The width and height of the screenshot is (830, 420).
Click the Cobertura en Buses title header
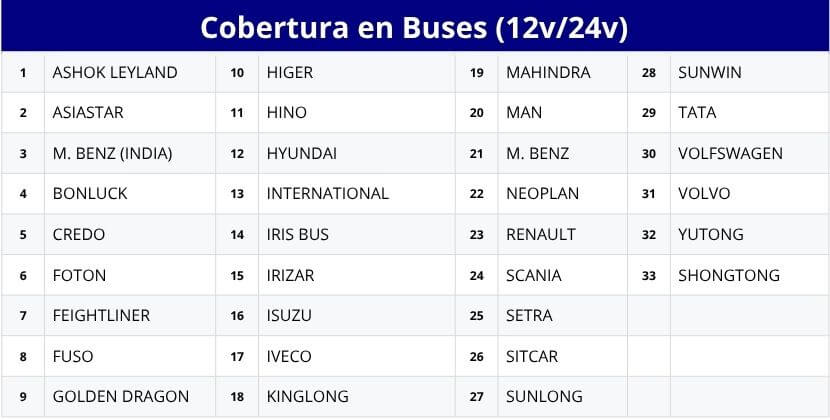pyautogui.click(x=414, y=26)
